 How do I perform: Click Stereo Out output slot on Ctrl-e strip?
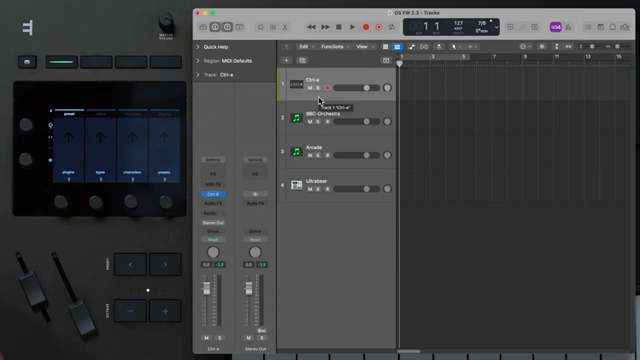click(x=213, y=223)
